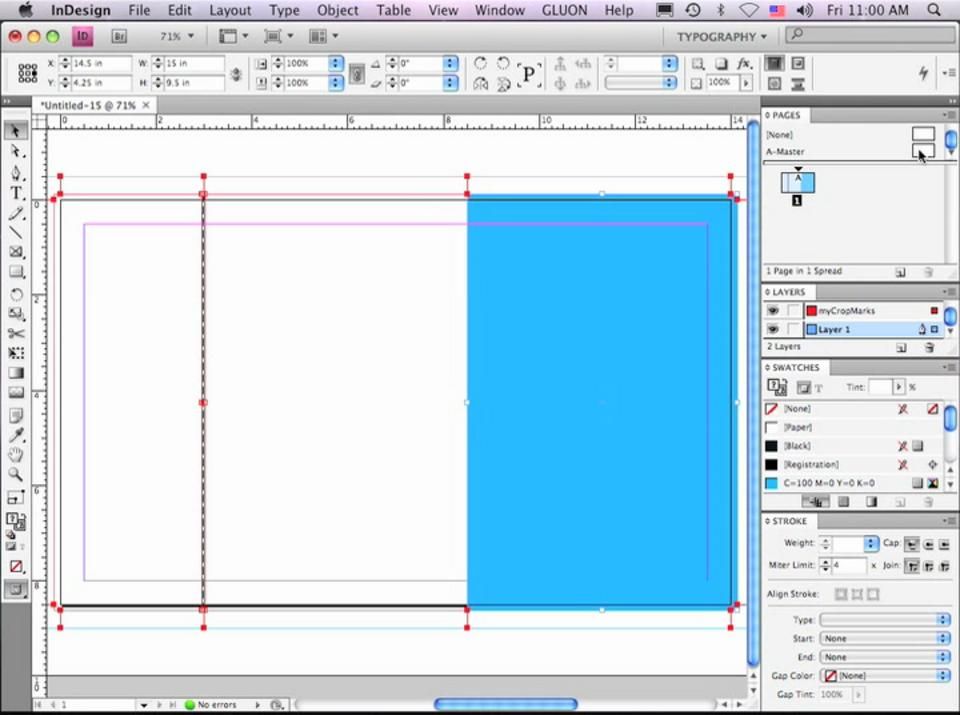Switch to Untitled-15 document tab
The image size is (960, 715).
(x=88, y=105)
